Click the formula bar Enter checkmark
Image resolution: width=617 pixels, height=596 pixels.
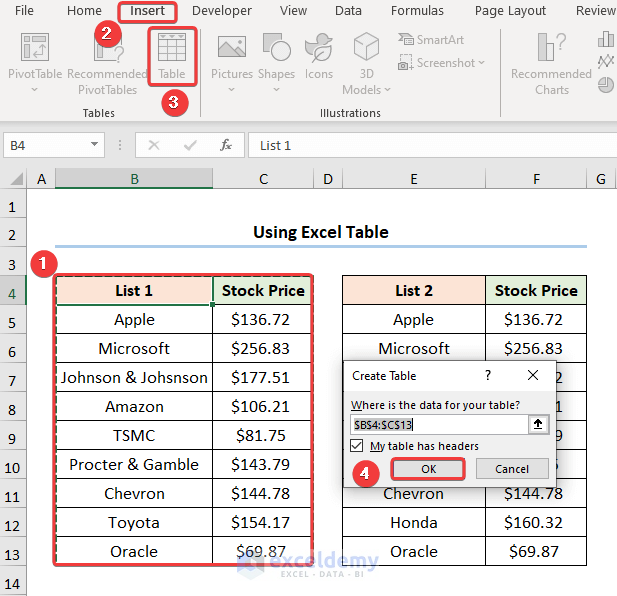(x=190, y=146)
